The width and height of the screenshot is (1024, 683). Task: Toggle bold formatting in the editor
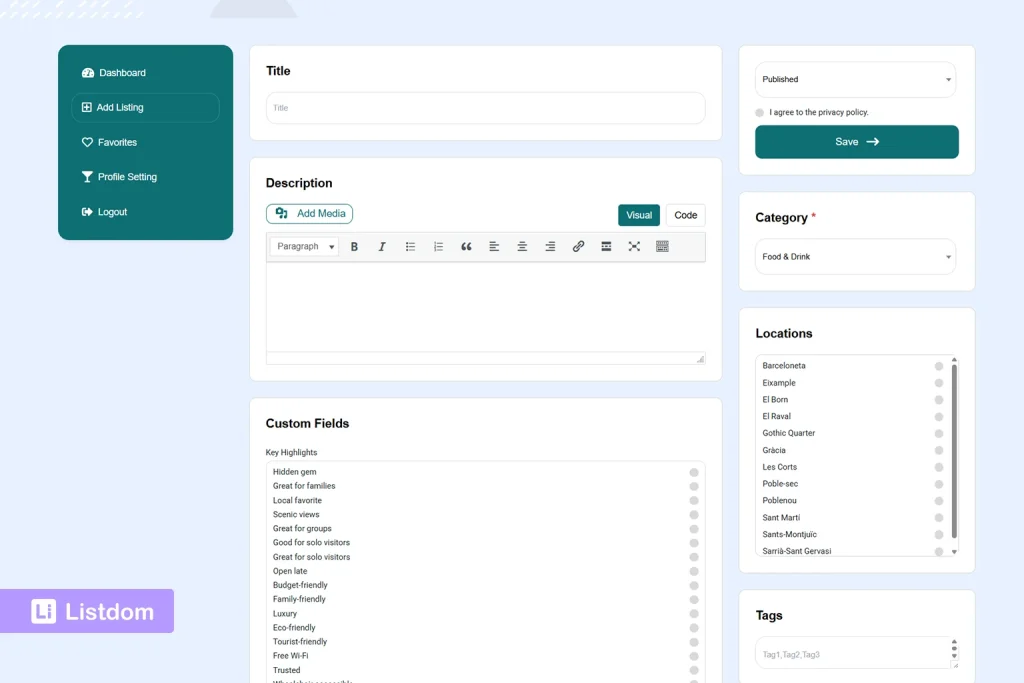pyautogui.click(x=355, y=246)
